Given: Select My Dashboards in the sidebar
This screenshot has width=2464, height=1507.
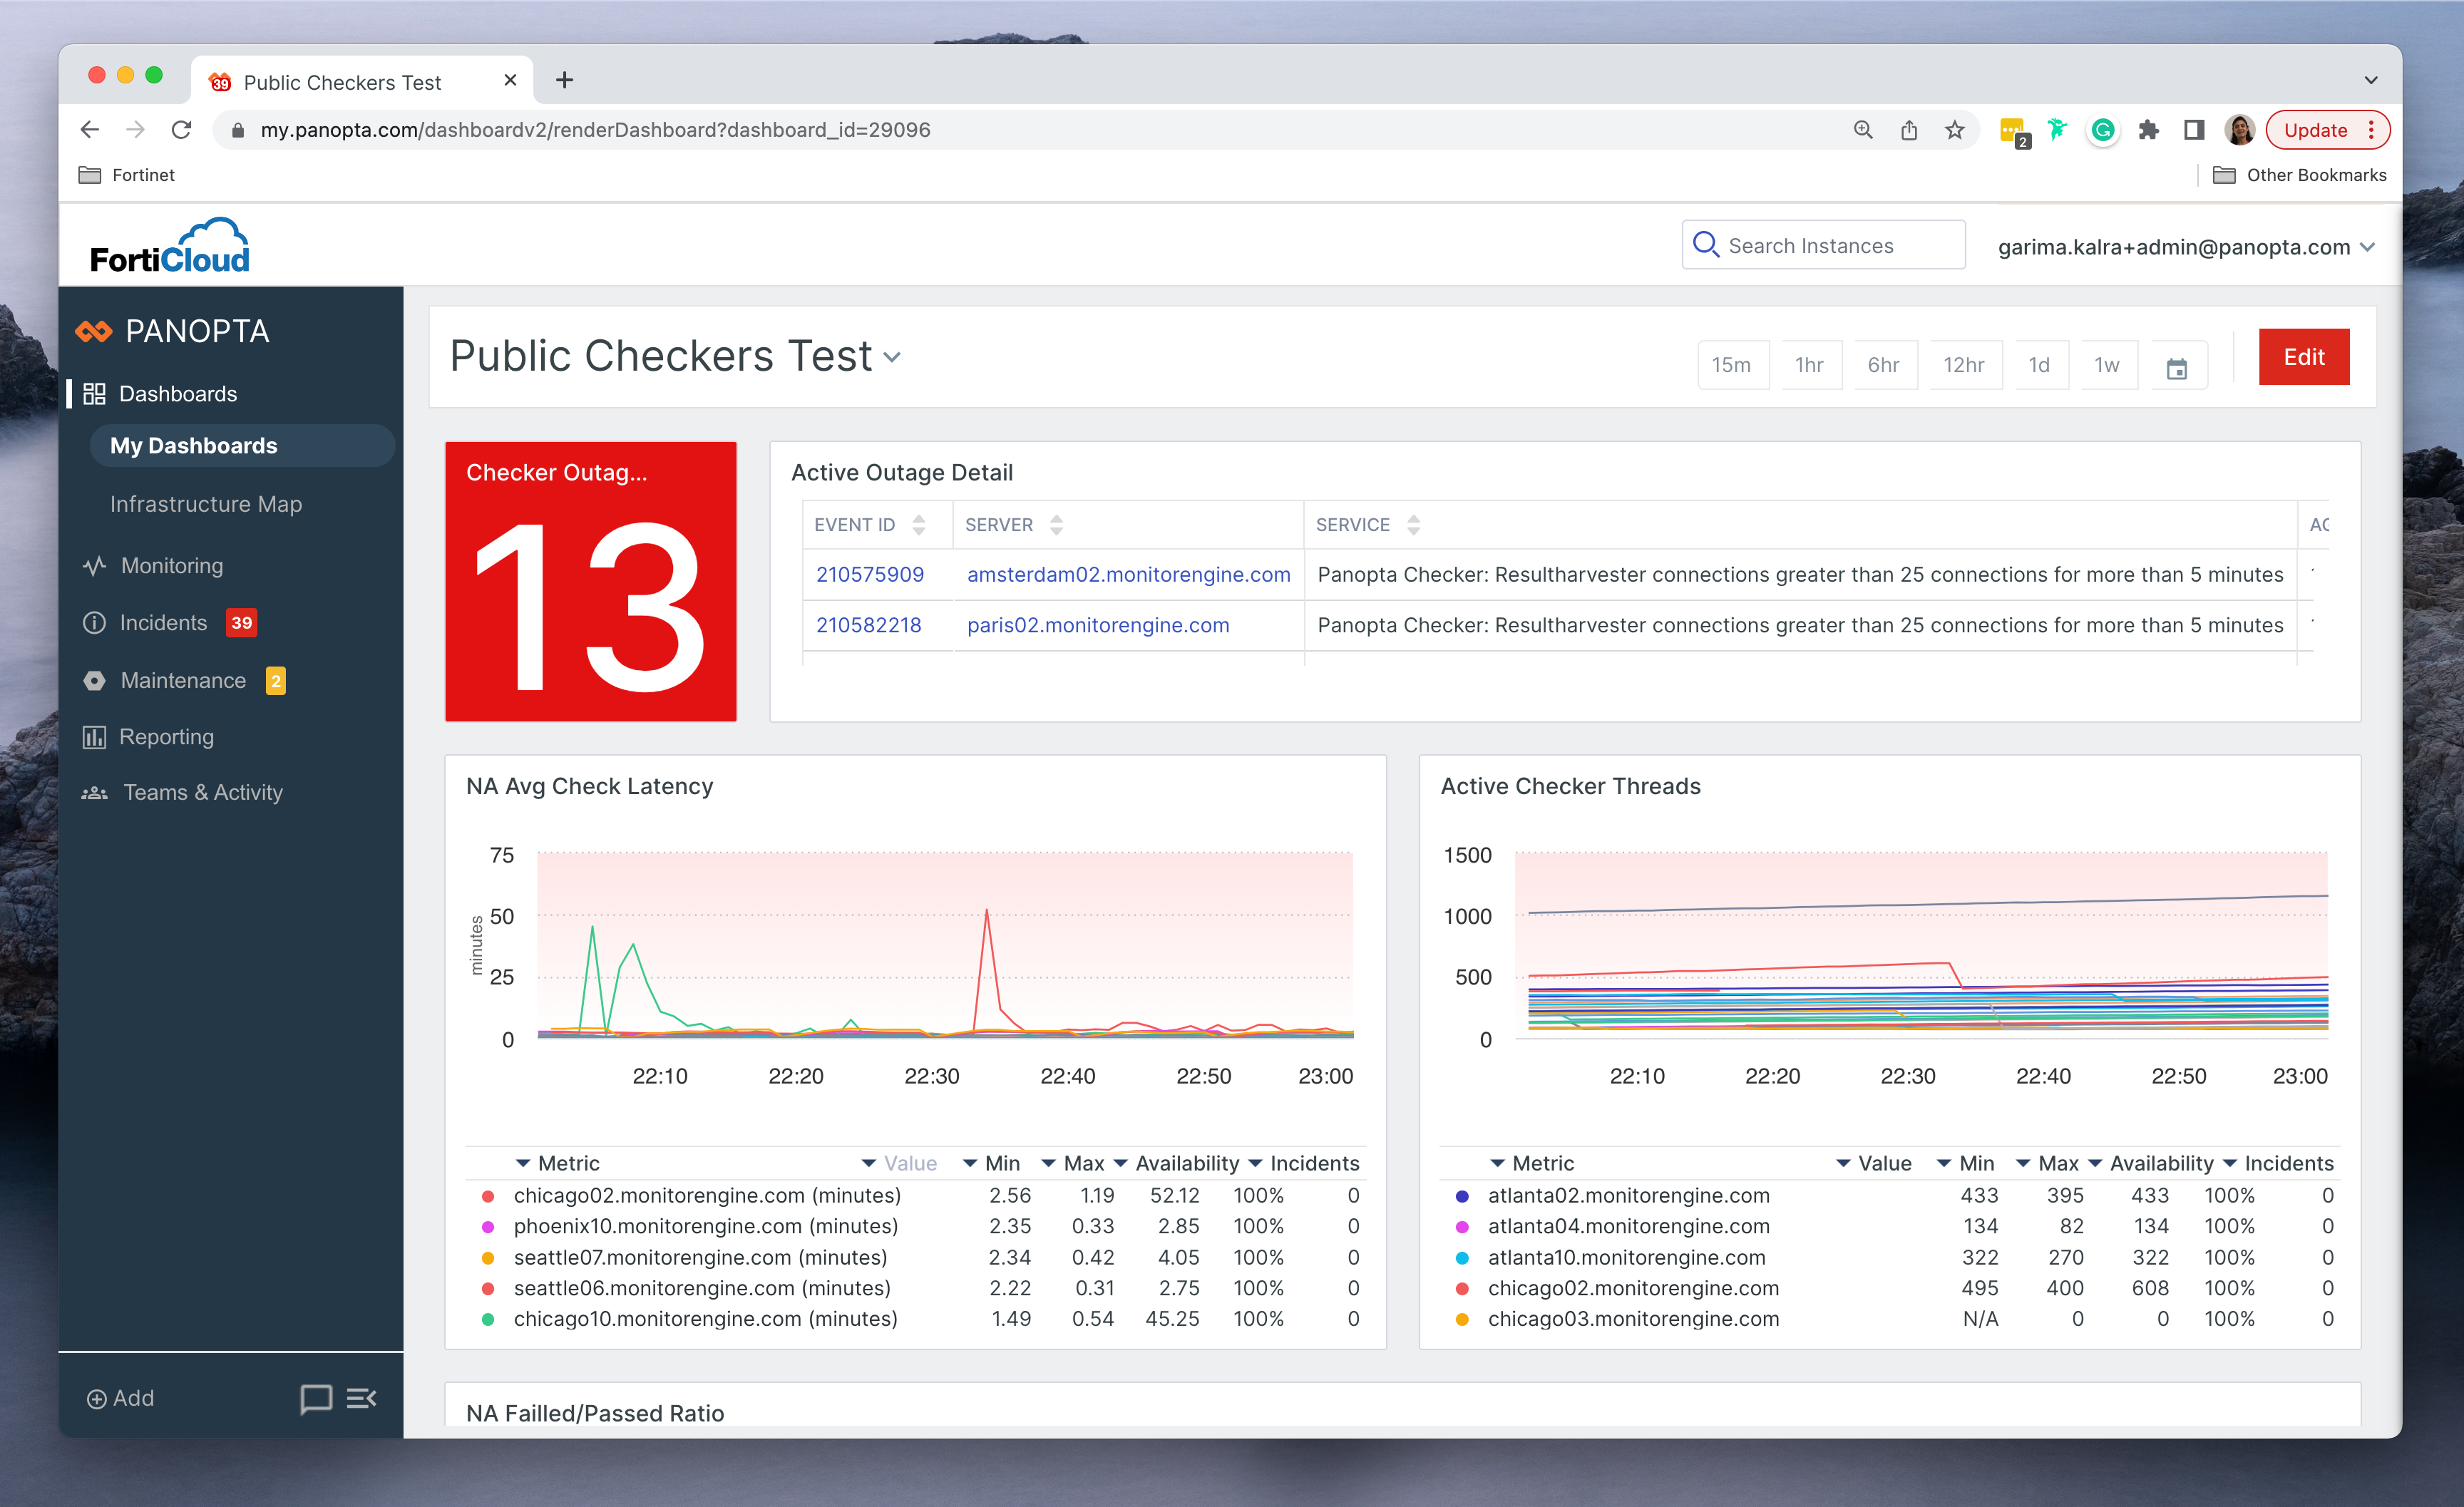Looking at the screenshot, I should pos(194,446).
